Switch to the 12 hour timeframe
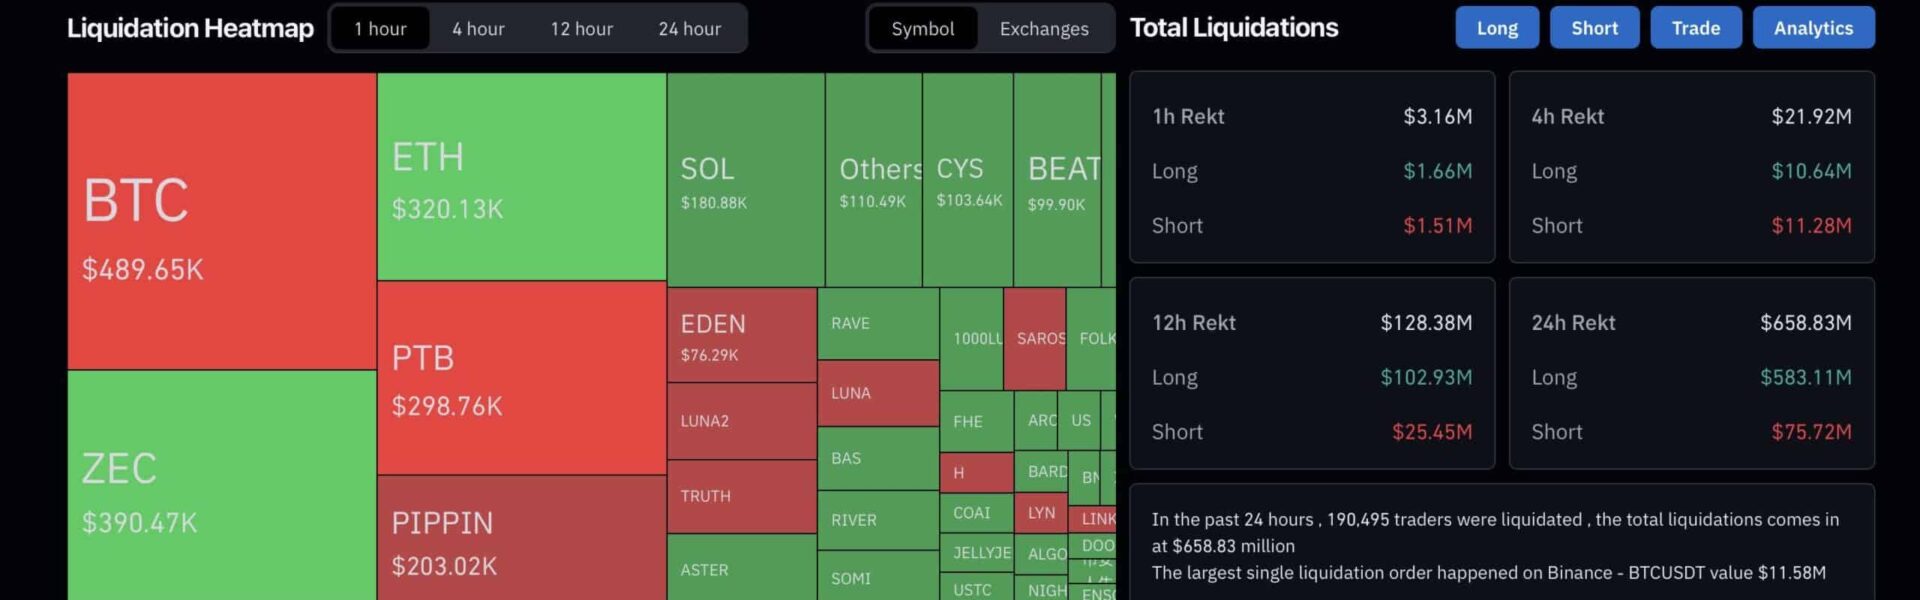Image resolution: width=1920 pixels, height=600 pixels. (x=581, y=29)
